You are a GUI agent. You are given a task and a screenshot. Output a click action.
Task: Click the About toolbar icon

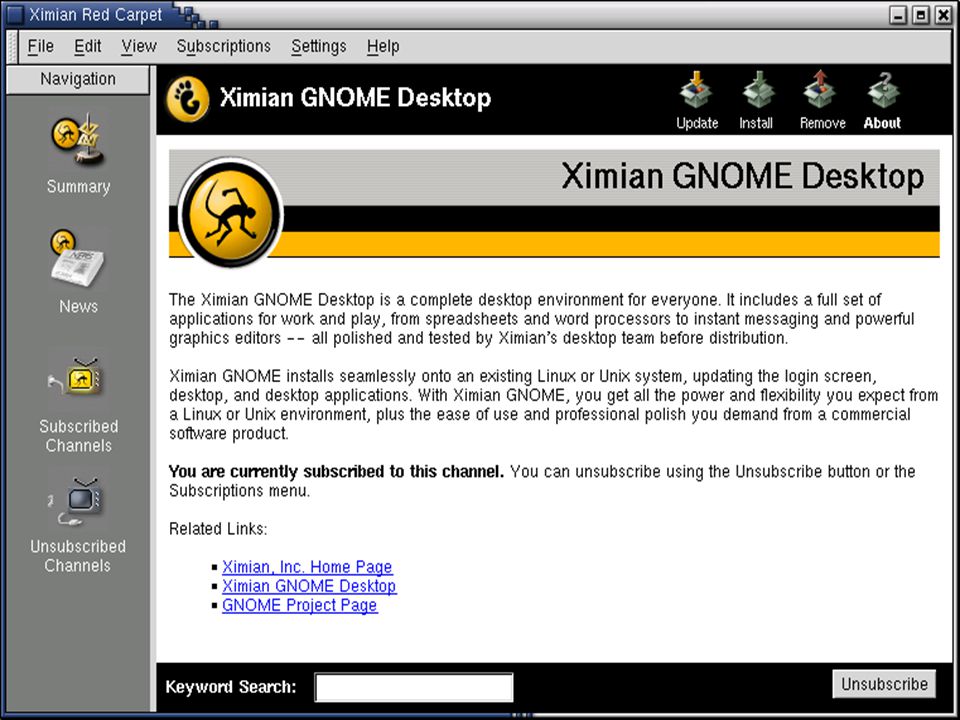[883, 89]
